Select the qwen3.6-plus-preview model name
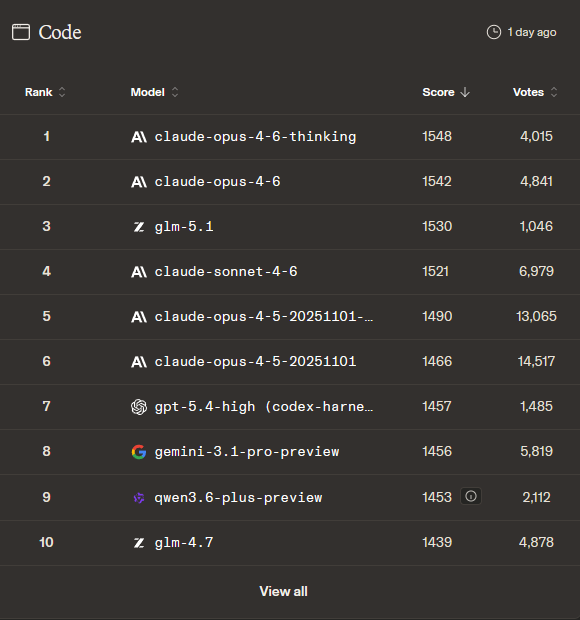Image resolution: width=580 pixels, height=620 pixels. pos(238,498)
